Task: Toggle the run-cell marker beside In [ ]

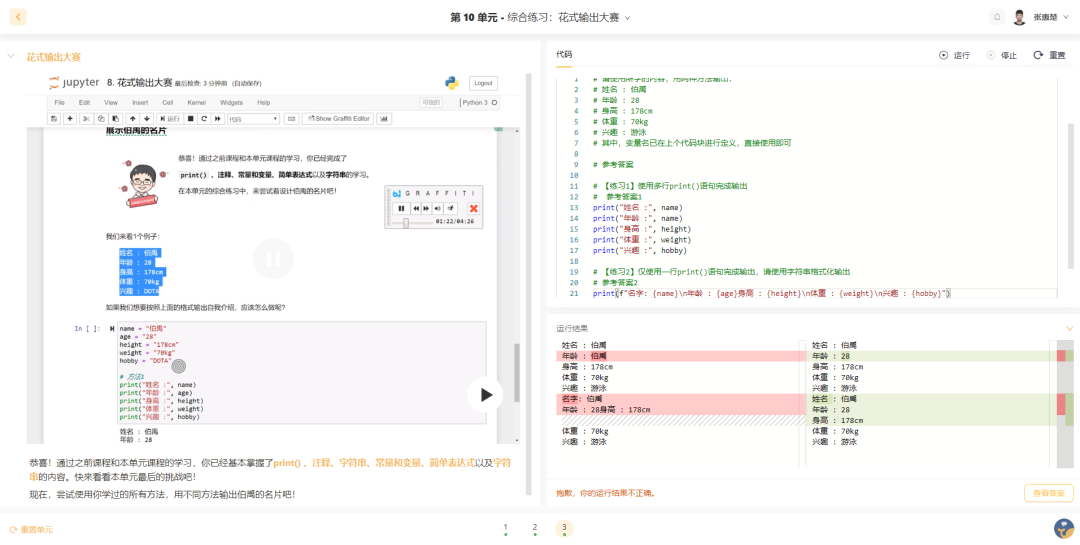Action: click(112, 329)
